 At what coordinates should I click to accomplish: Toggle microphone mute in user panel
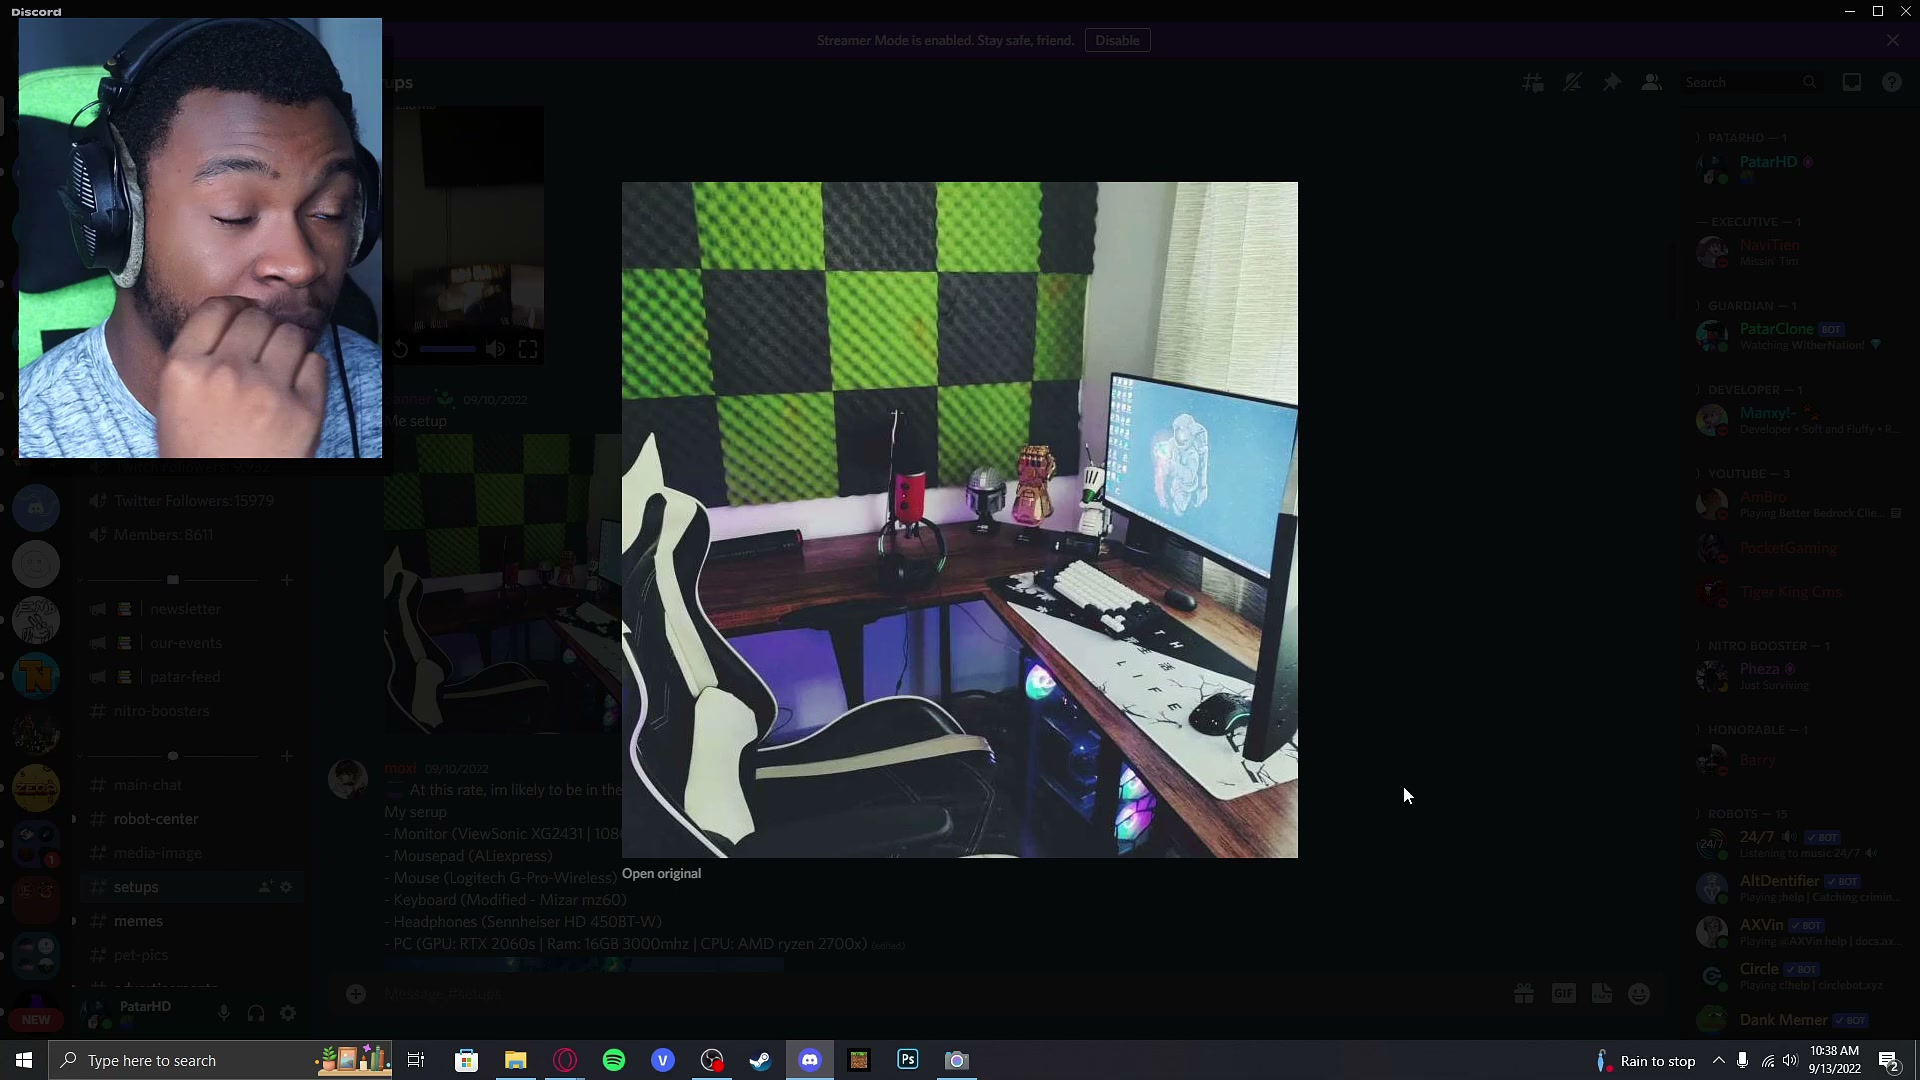point(224,1014)
